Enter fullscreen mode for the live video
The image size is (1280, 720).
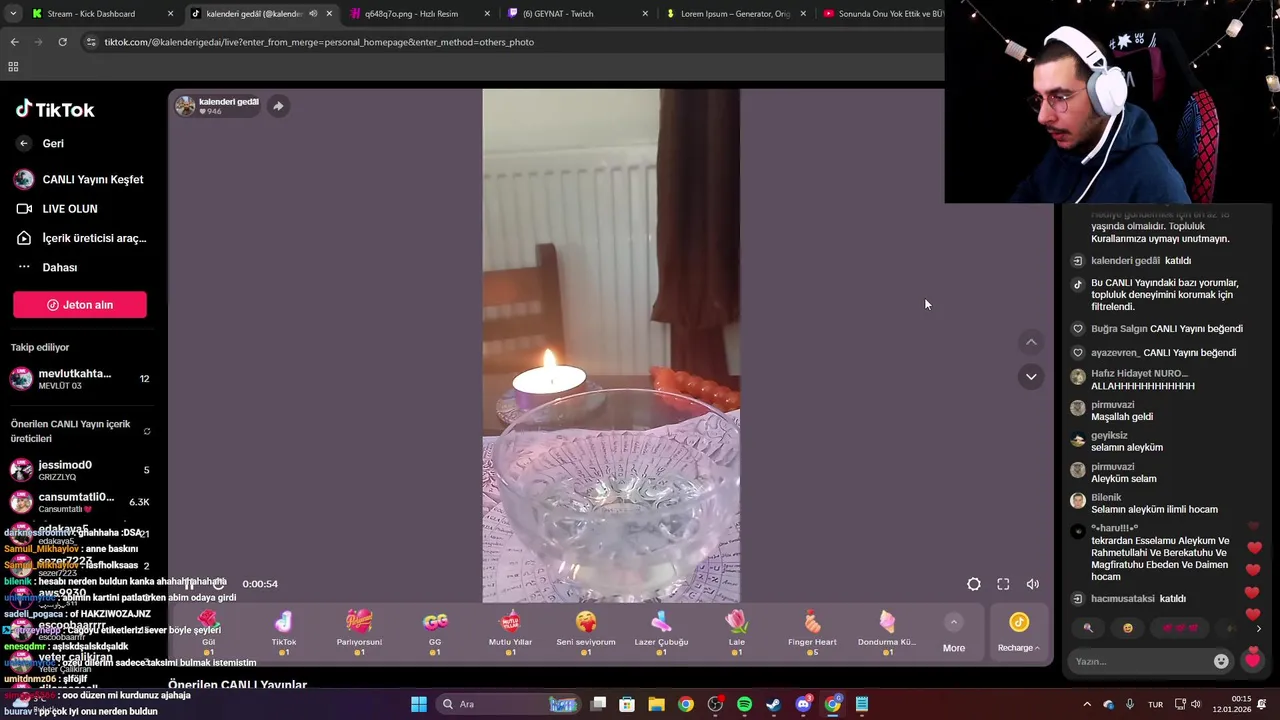[x=1003, y=584]
